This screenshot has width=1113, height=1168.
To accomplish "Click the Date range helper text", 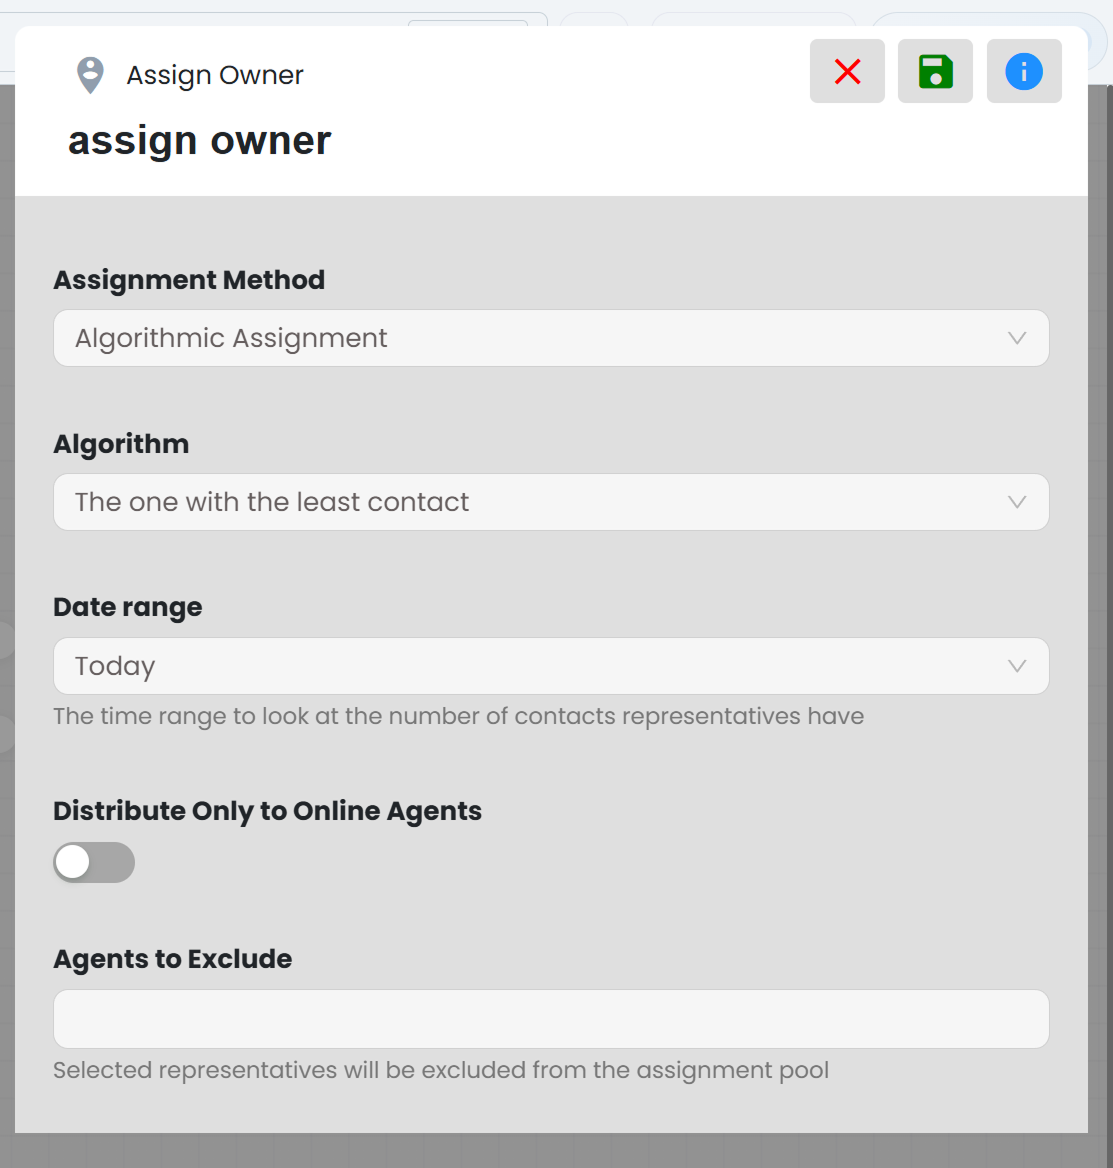I will [459, 717].
